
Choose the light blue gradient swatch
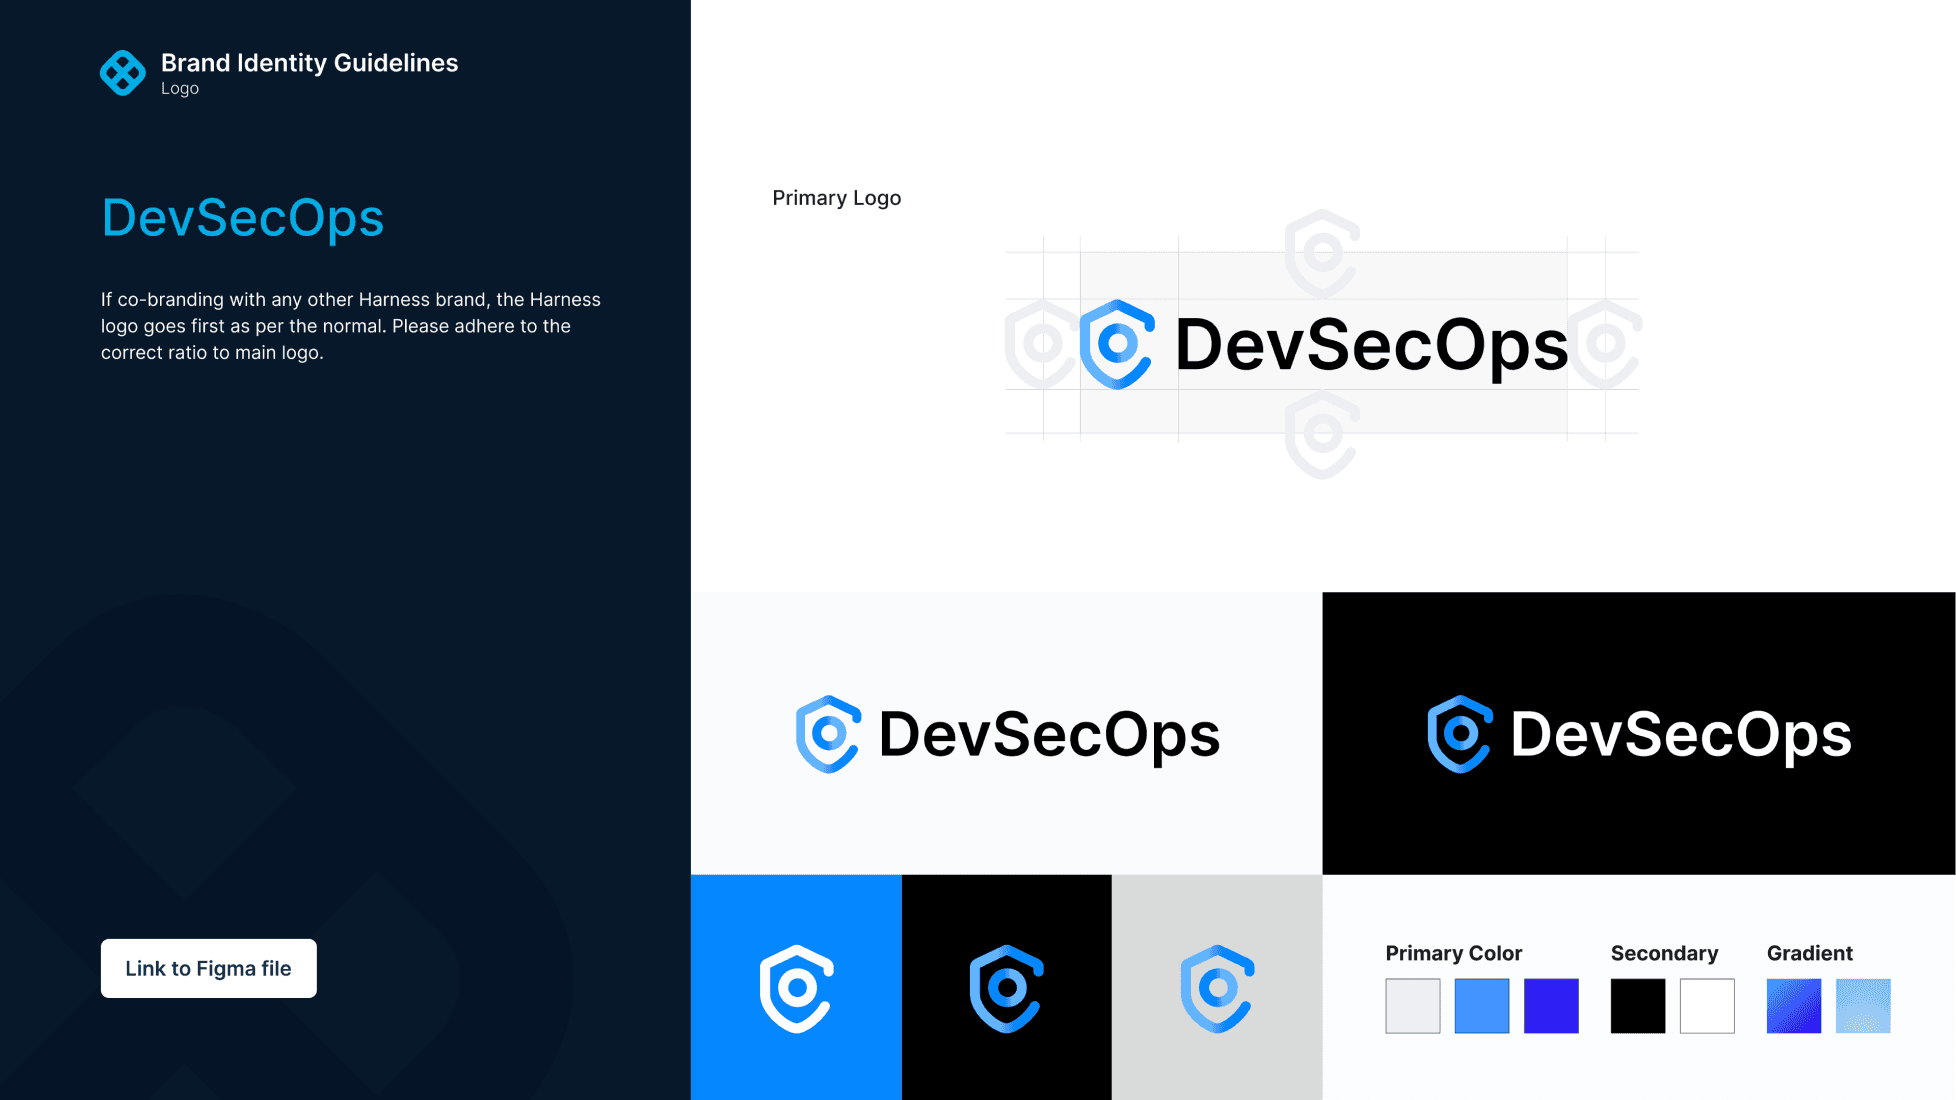(x=1862, y=1006)
